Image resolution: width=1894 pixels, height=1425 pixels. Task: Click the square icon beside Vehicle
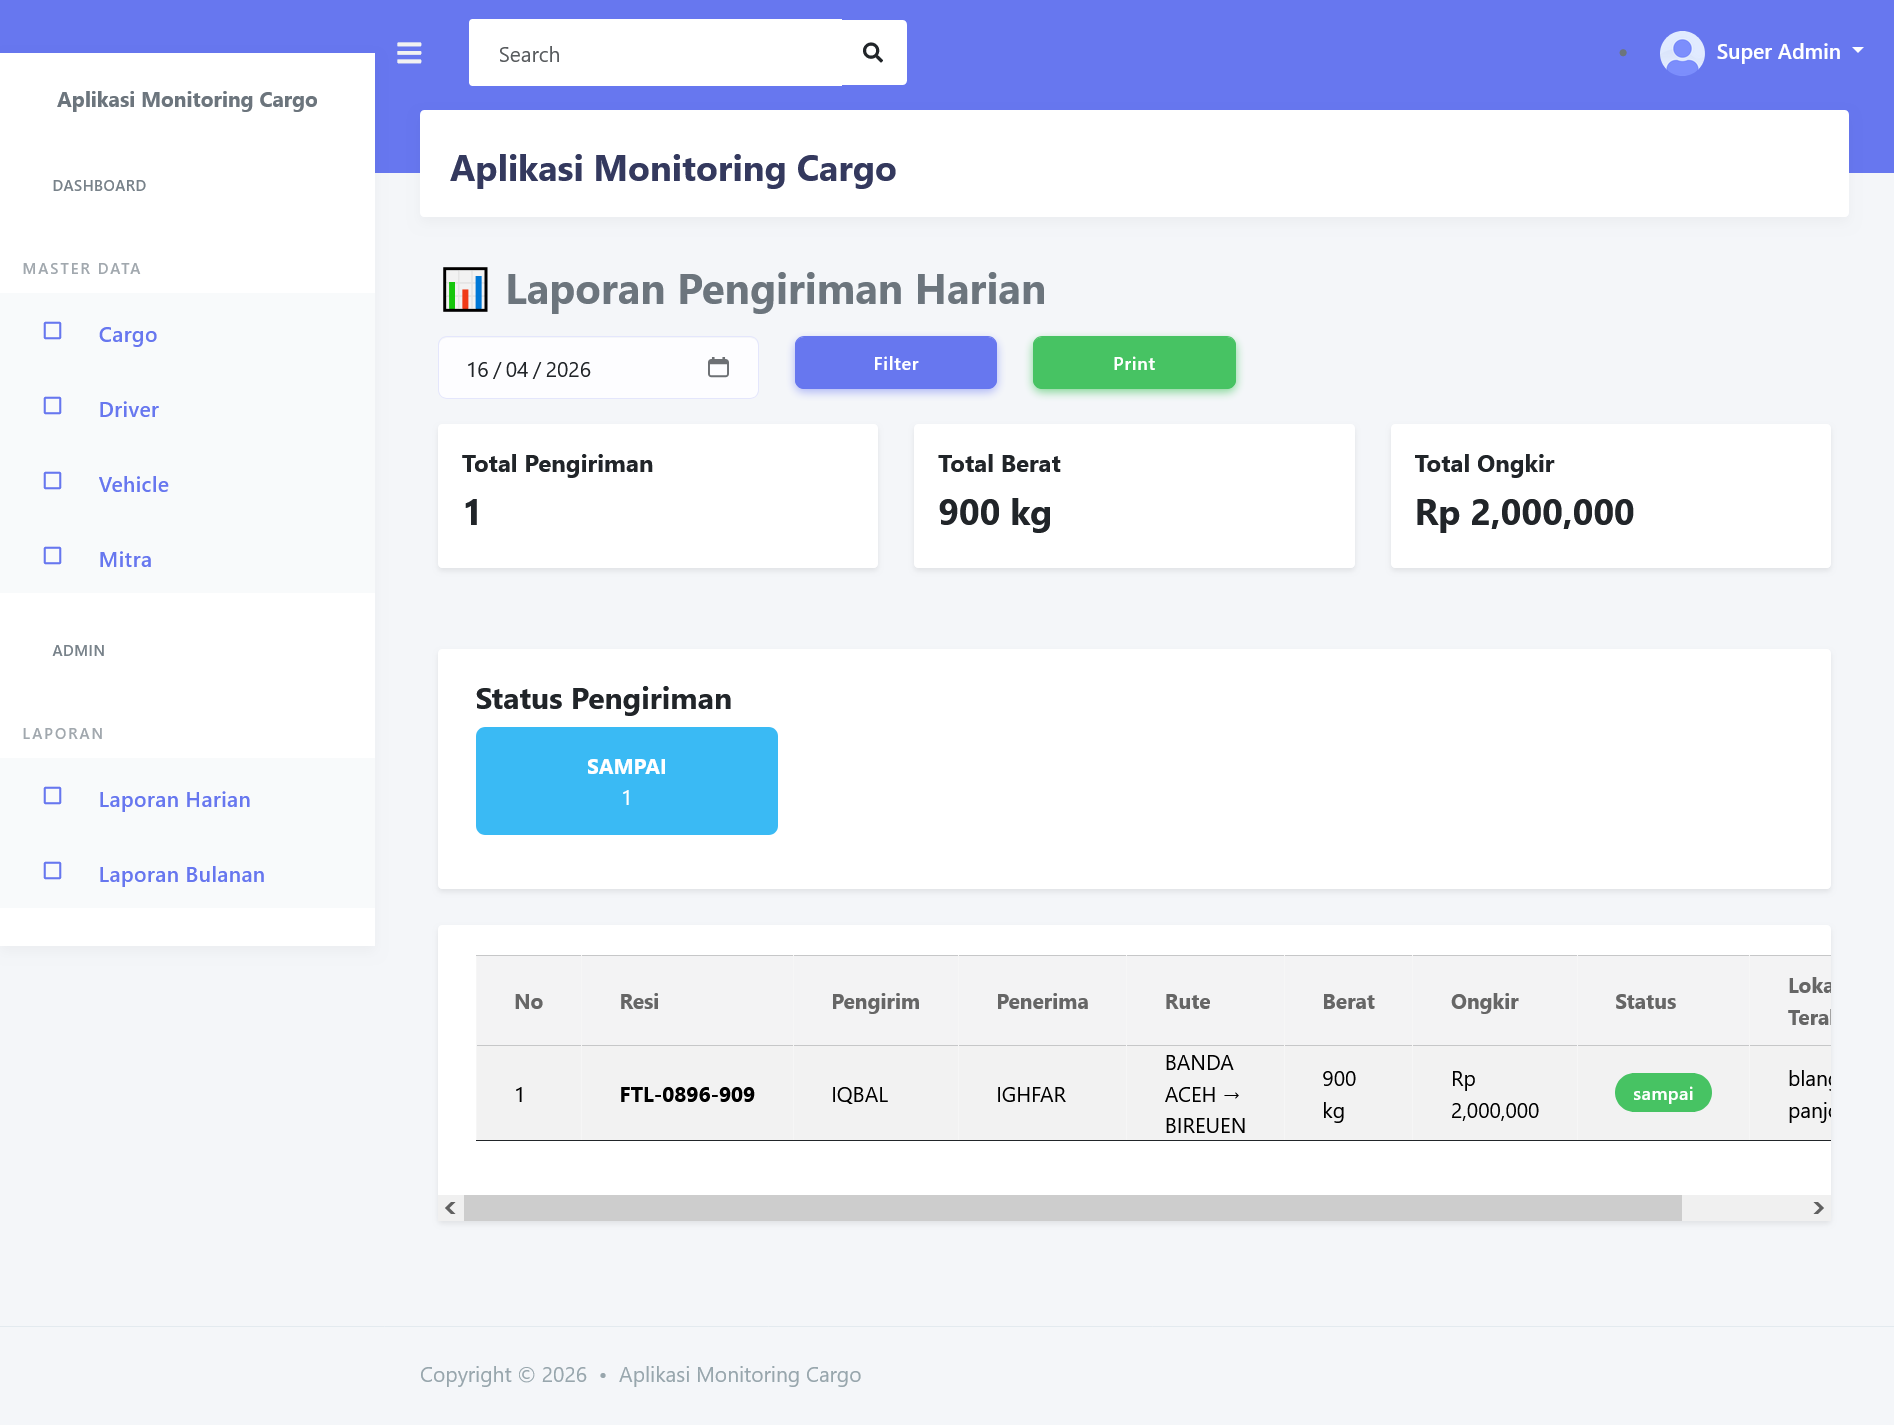tap(53, 481)
